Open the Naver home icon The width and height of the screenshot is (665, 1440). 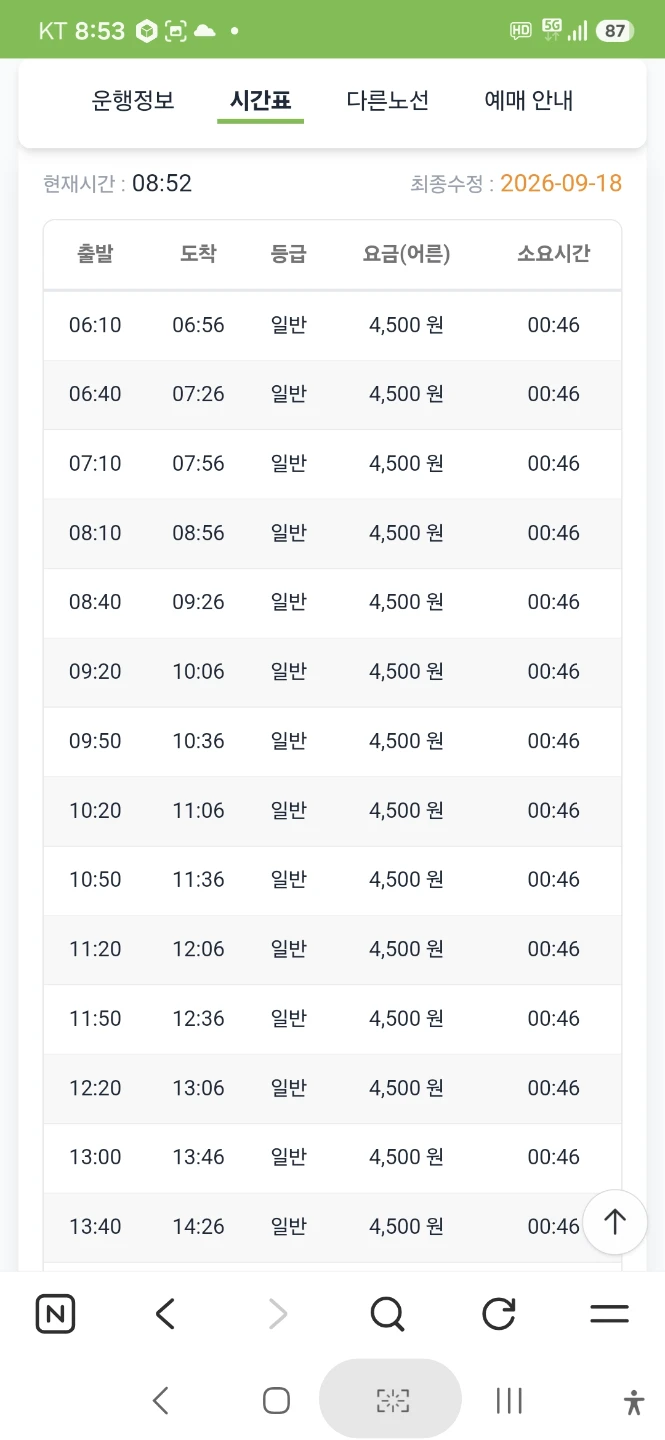point(55,1313)
